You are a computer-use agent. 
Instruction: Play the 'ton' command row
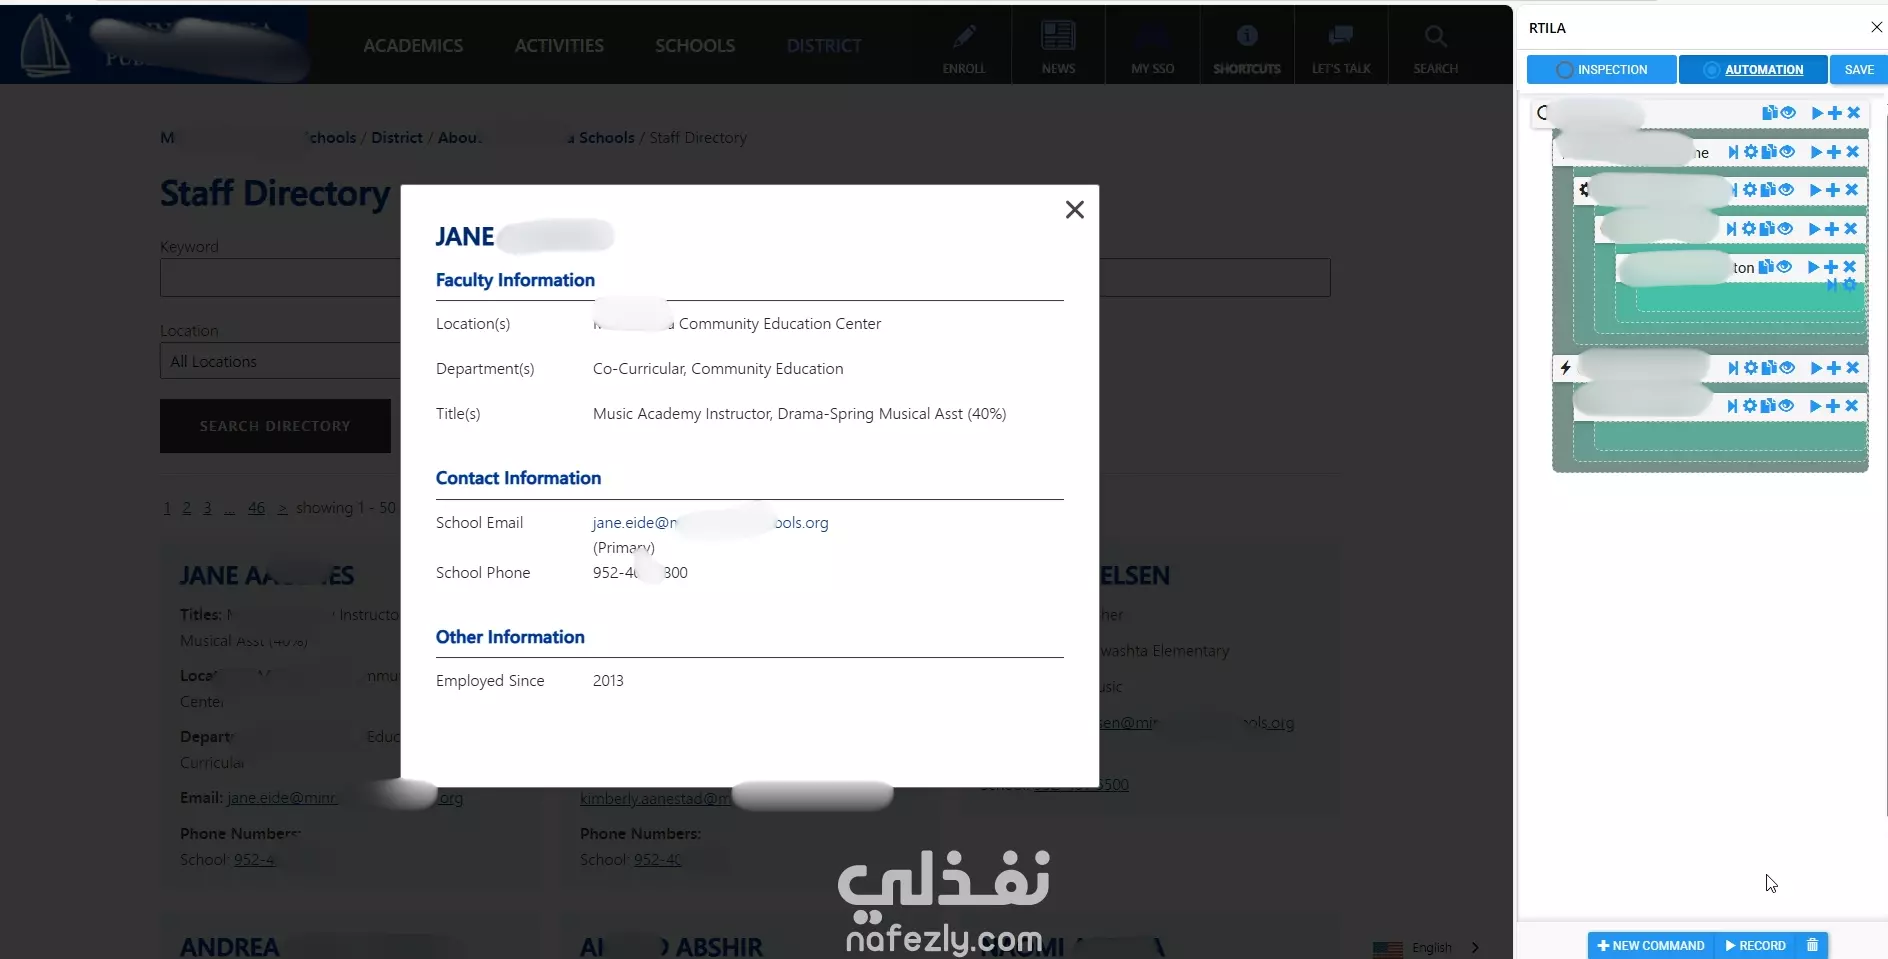point(1813,267)
